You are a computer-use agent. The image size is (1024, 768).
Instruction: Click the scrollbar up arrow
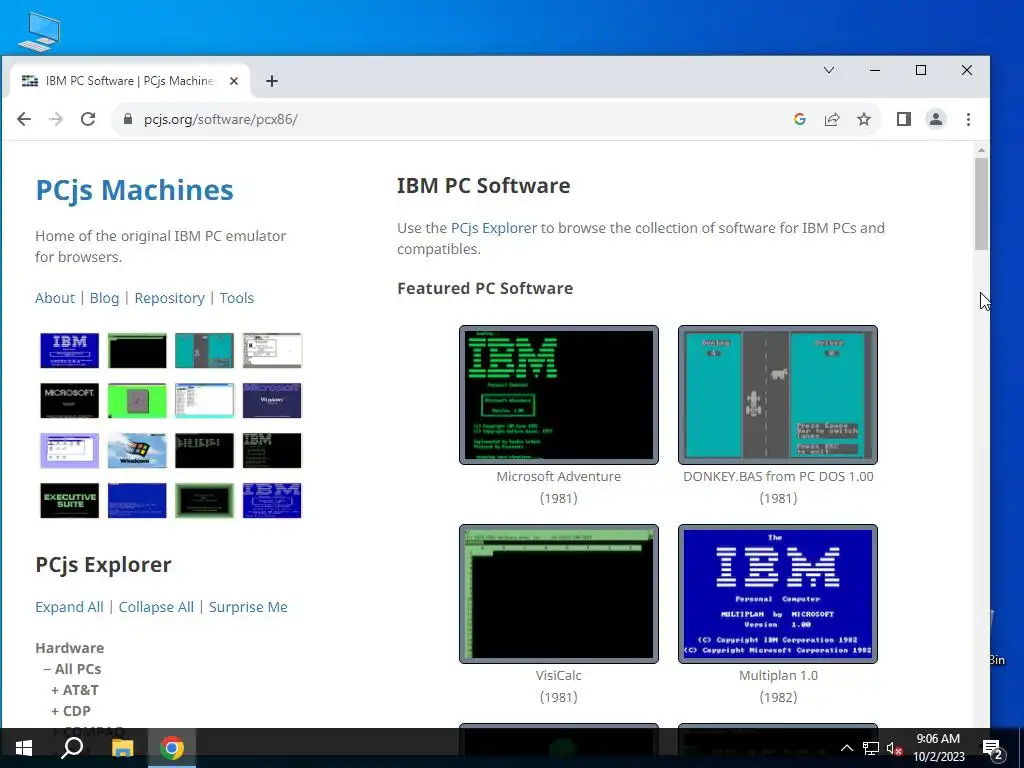click(x=981, y=150)
